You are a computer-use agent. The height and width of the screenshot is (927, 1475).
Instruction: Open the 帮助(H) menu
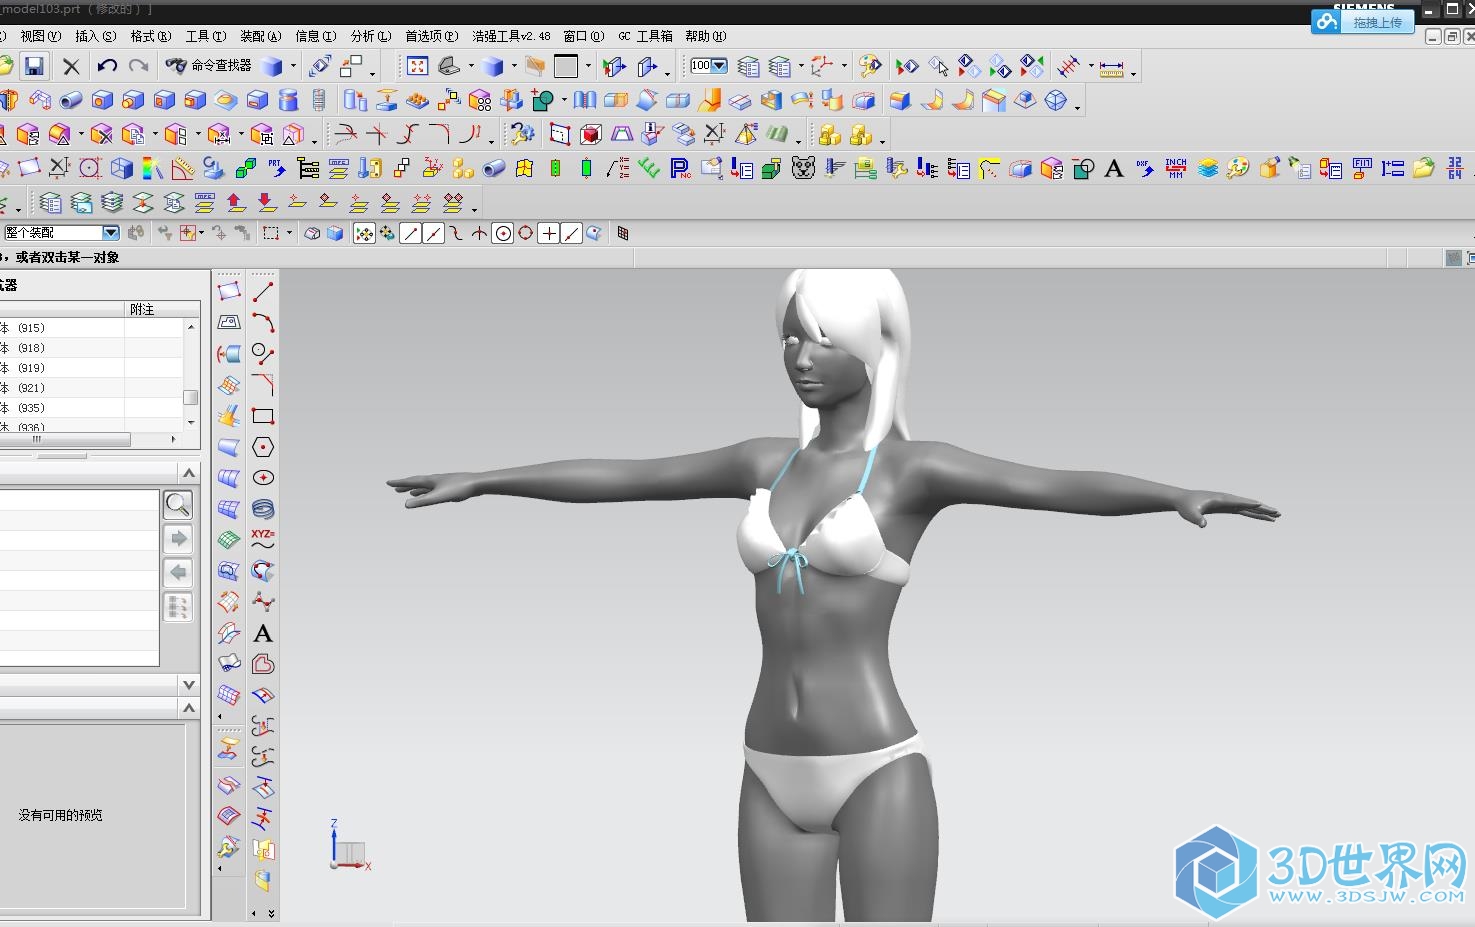tap(705, 36)
